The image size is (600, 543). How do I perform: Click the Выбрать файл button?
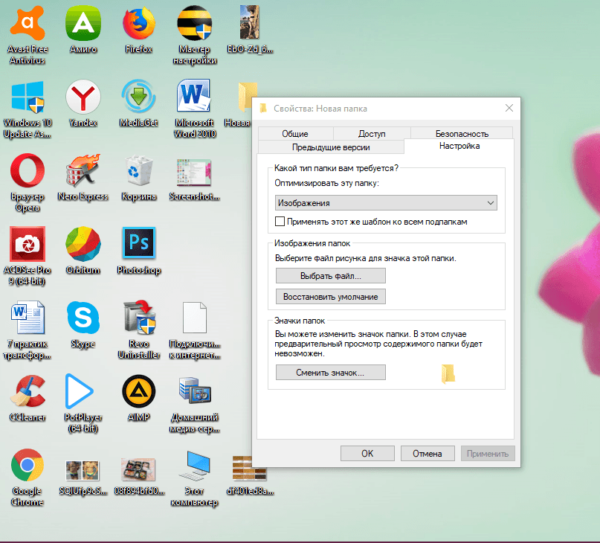click(x=331, y=276)
